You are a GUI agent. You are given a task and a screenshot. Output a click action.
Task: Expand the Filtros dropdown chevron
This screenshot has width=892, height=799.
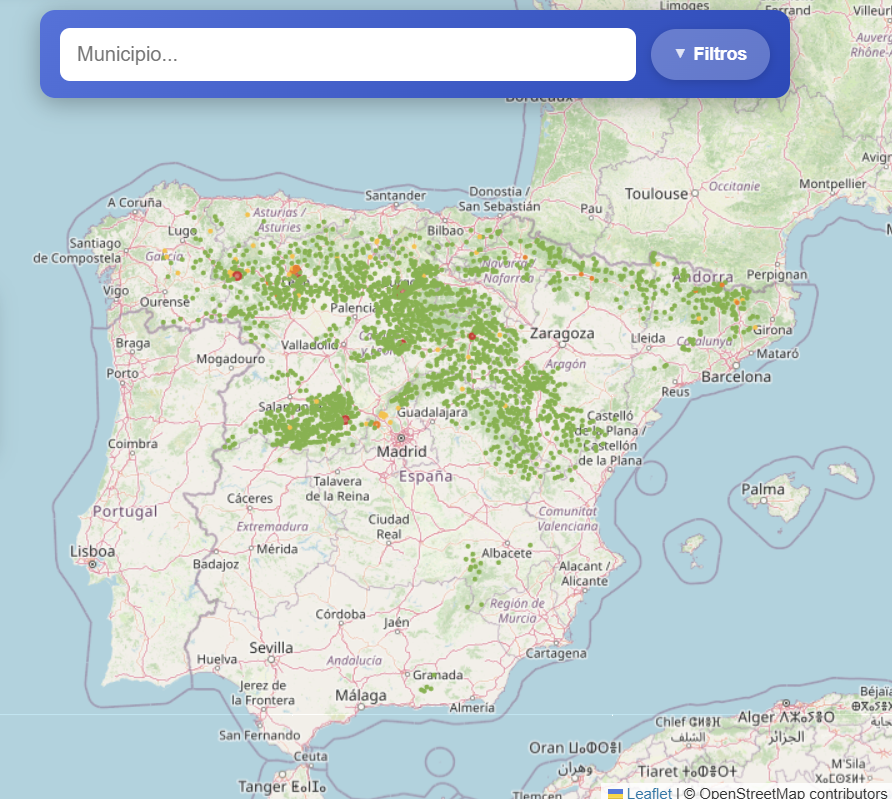coord(682,54)
